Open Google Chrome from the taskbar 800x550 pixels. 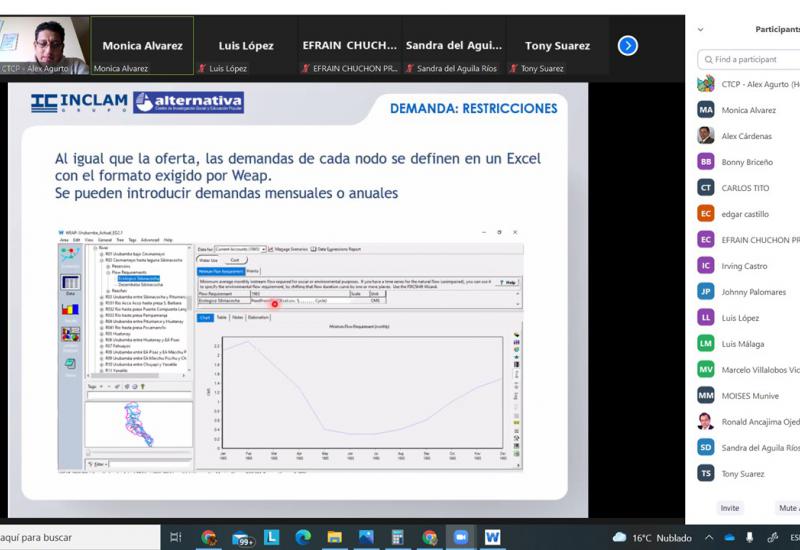tap(208, 538)
